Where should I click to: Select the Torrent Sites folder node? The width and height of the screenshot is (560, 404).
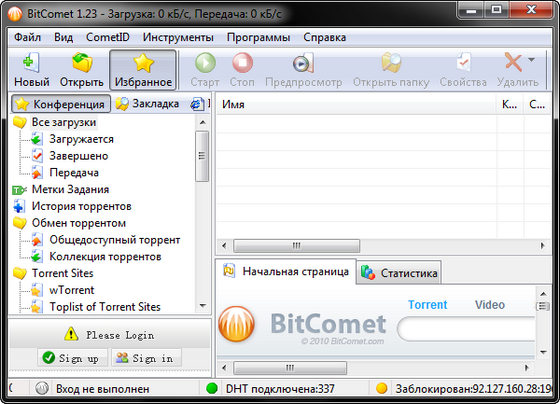62,273
